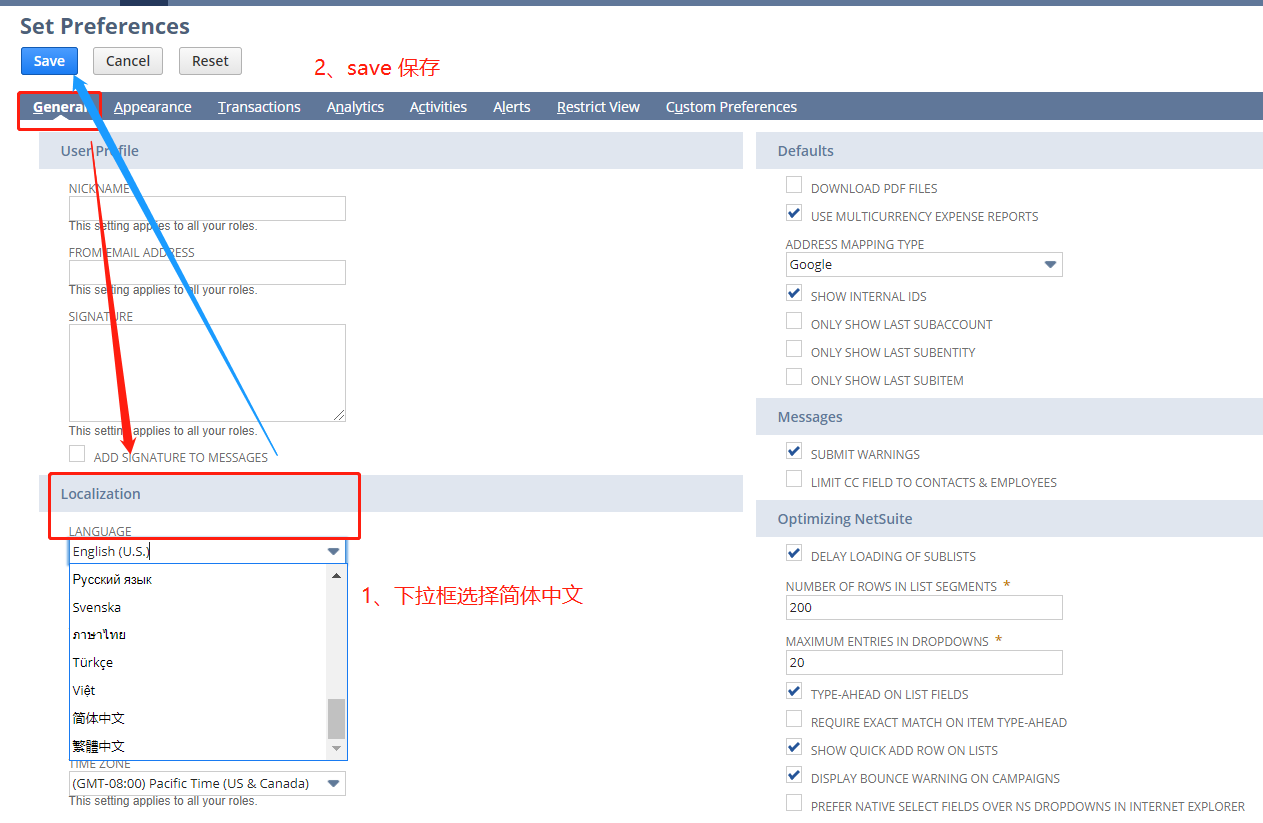This screenshot has height=823, width=1263.
Task: Uncheck Show Internal IDs
Action: [x=793, y=295]
